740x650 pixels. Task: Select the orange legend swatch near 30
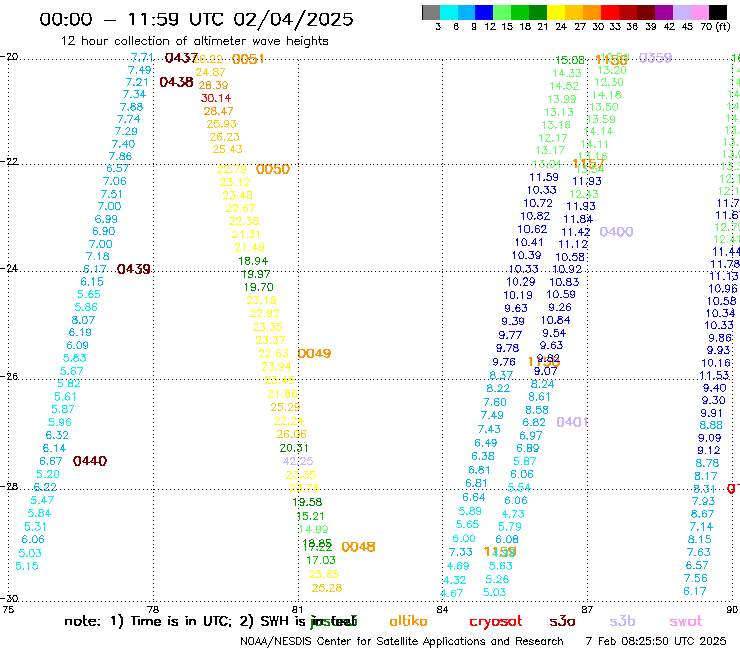click(592, 12)
